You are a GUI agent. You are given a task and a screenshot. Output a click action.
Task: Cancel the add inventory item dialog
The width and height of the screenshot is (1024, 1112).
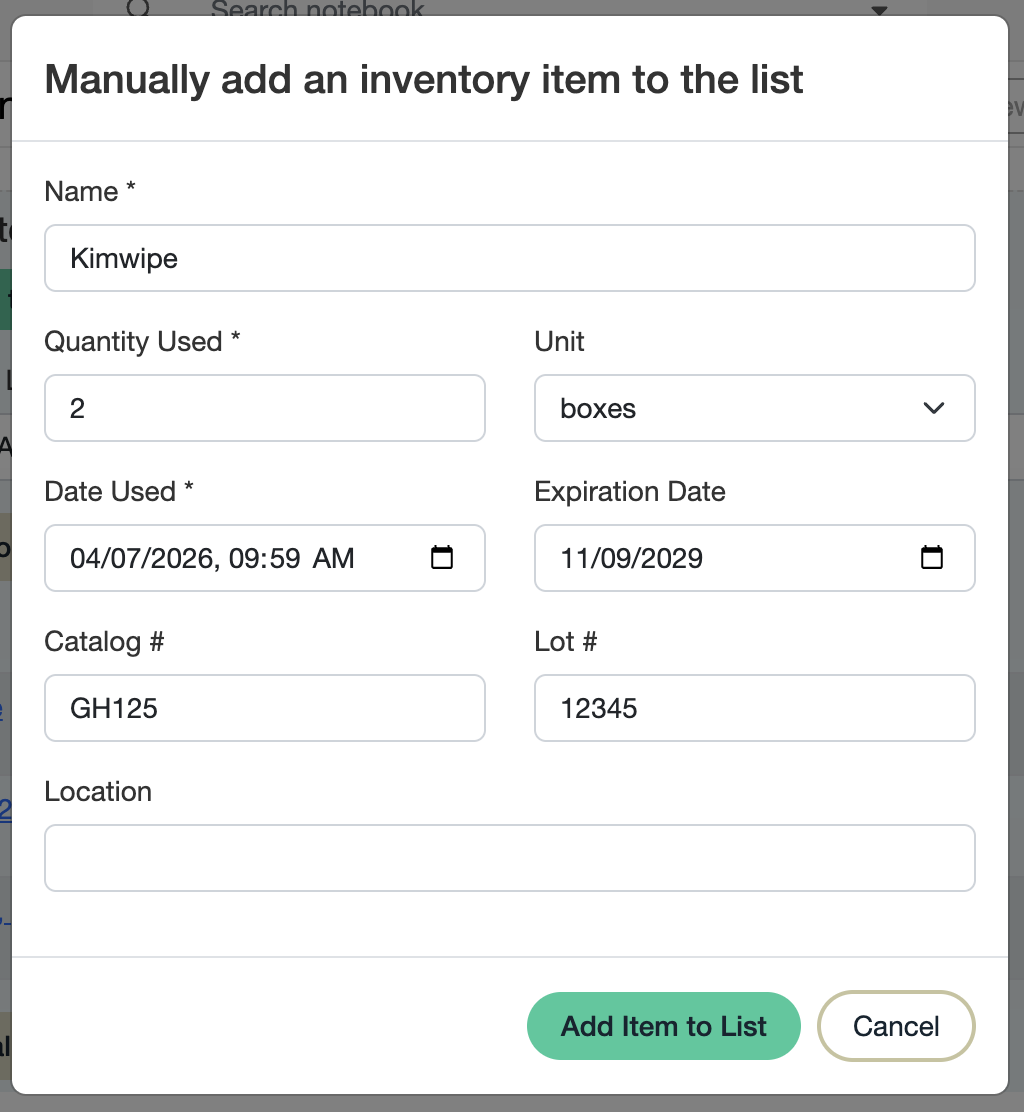tap(895, 1026)
